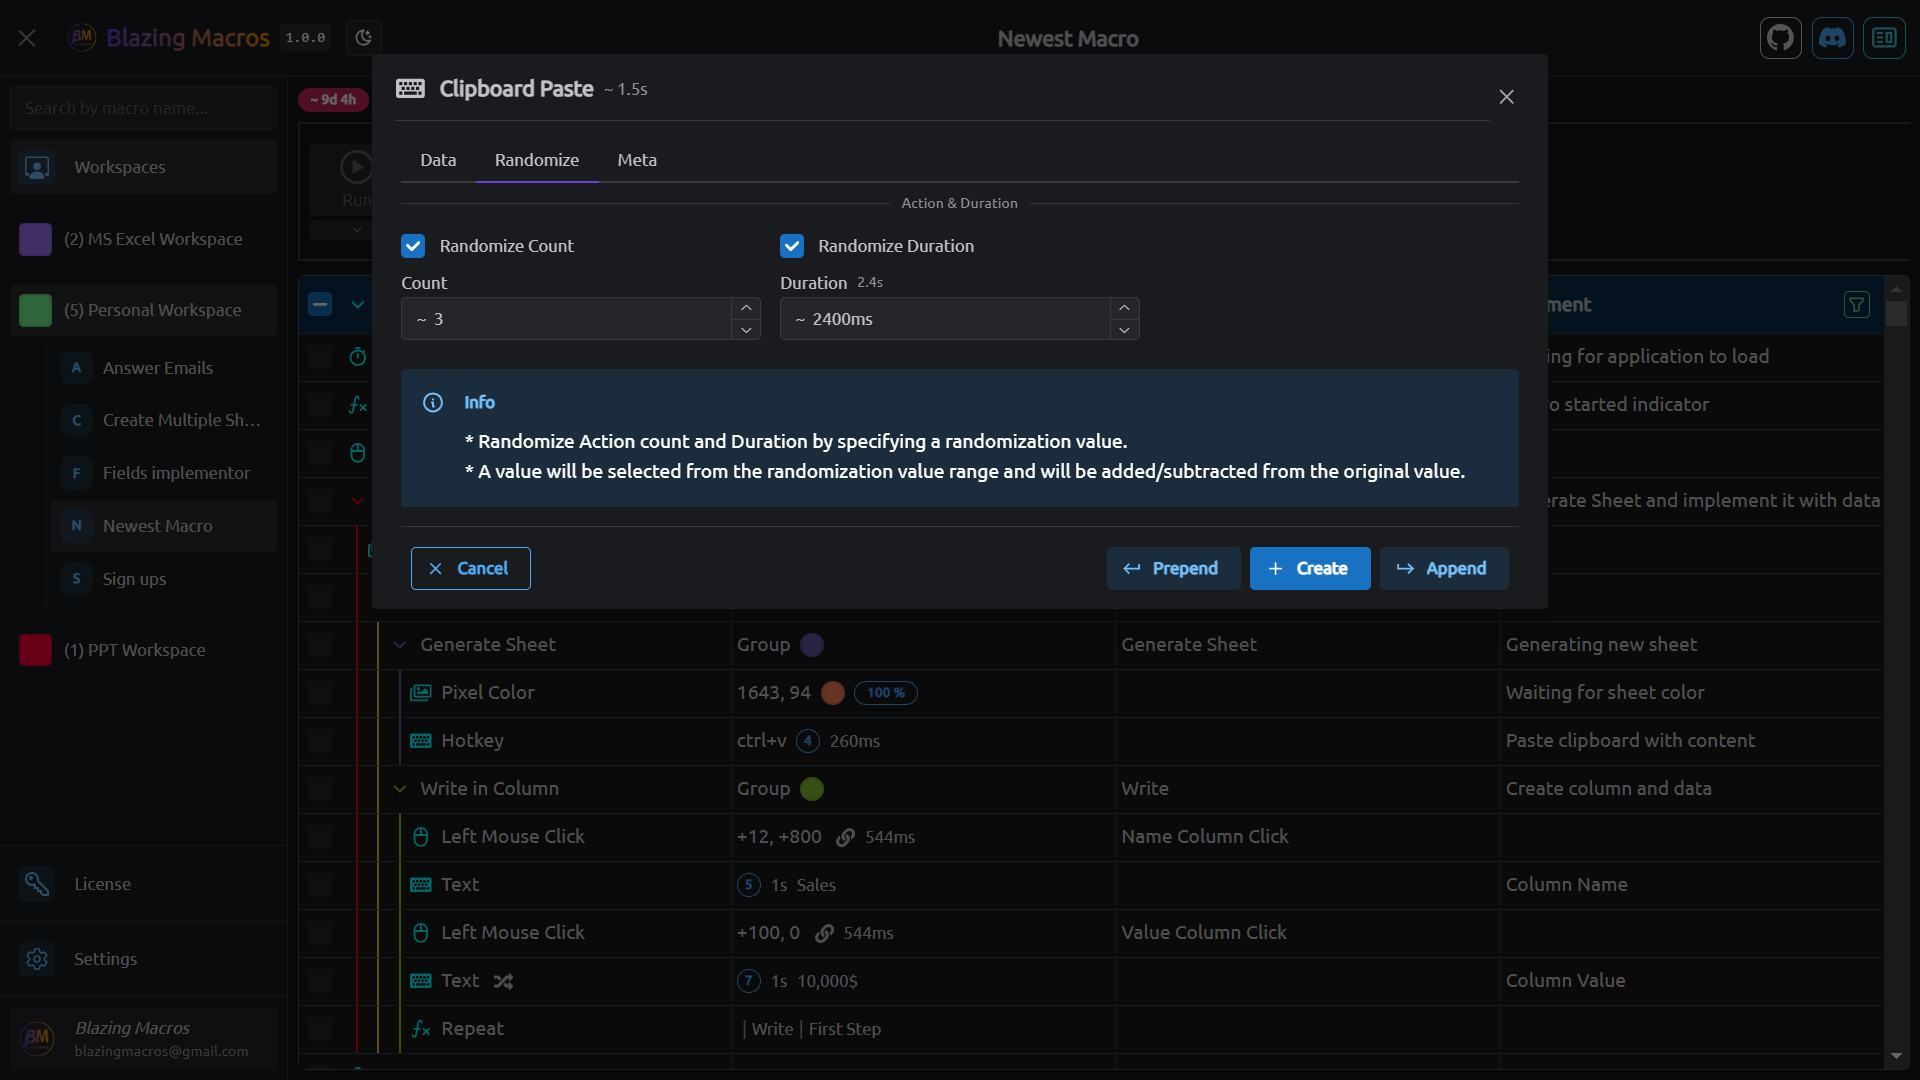Open the Fields implementor macro
Screen dimensions: 1920x1080
[164, 473]
